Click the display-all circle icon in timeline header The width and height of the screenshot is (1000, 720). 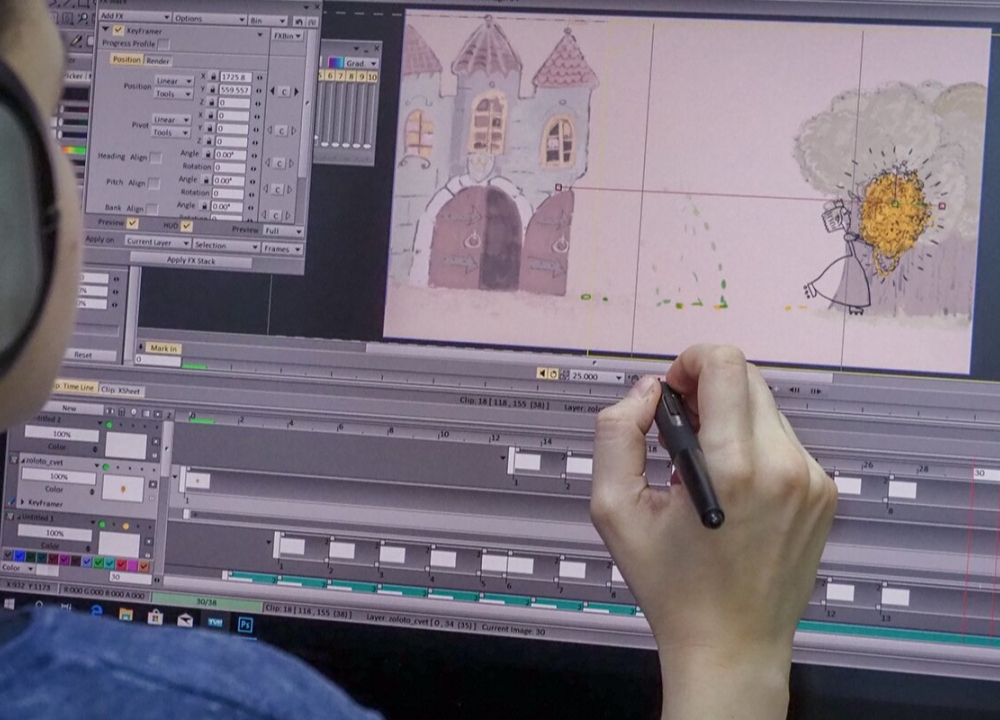pos(134,413)
